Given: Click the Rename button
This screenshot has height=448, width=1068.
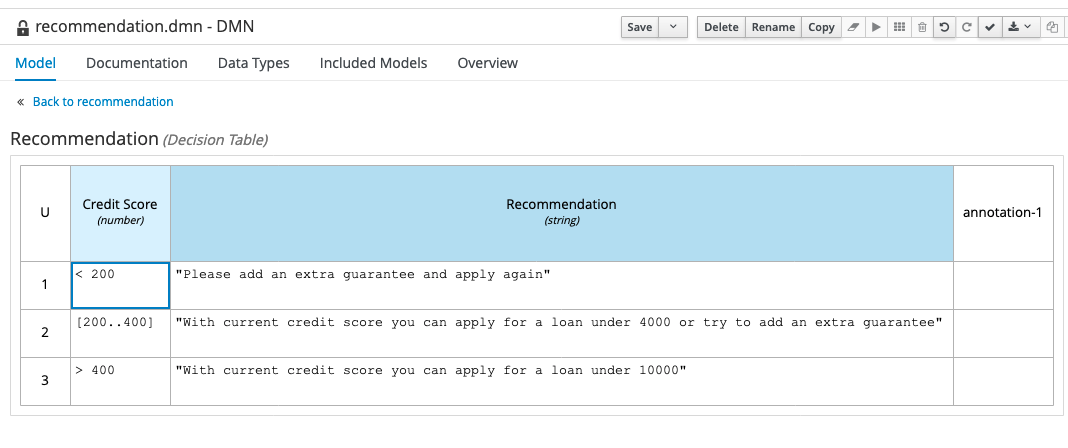Looking at the screenshot, I should [x=773, y=27].
